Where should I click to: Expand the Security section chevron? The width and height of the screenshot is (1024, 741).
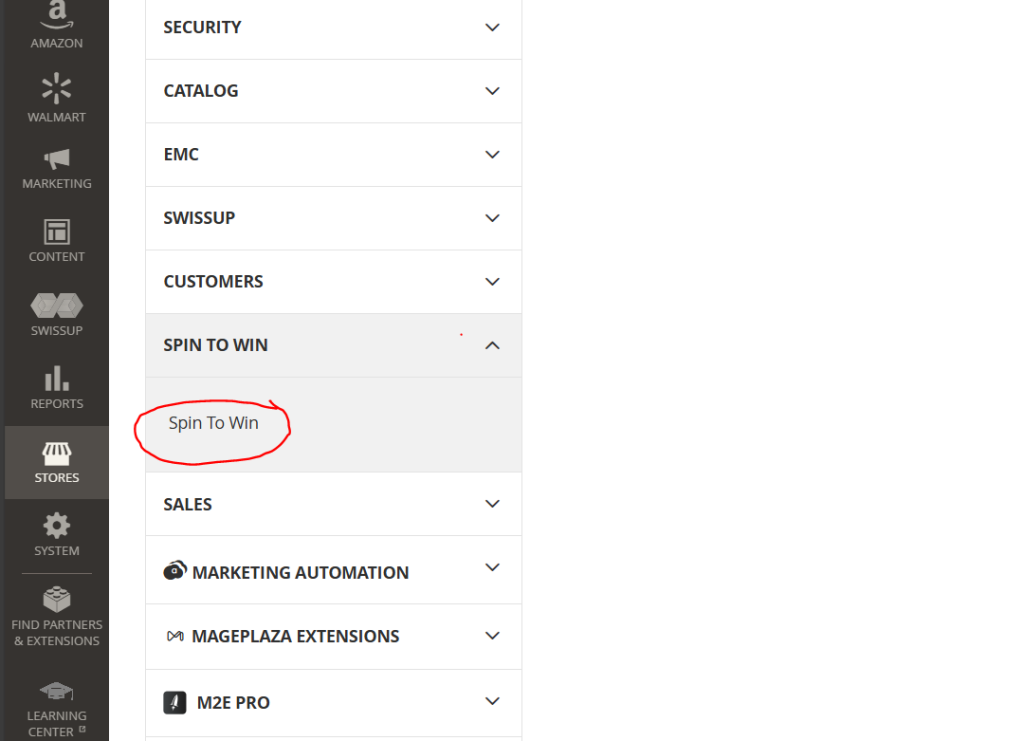(x=492, y=28)
